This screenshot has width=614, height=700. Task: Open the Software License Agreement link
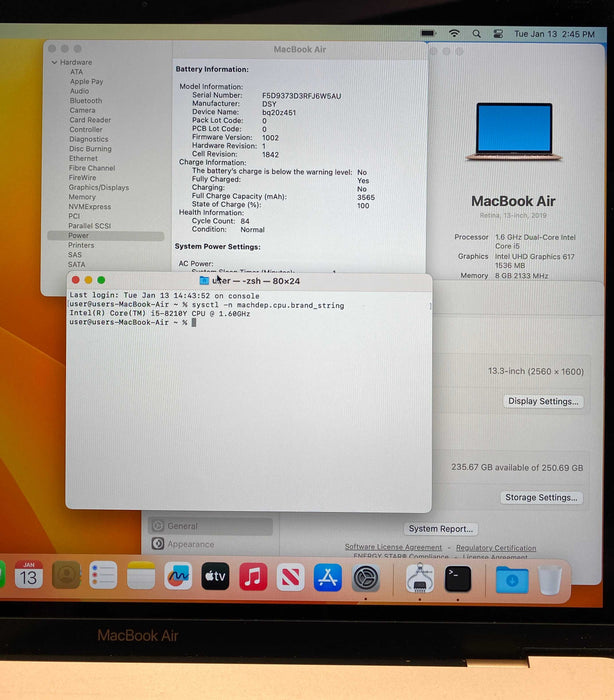(x=393, y=547)
